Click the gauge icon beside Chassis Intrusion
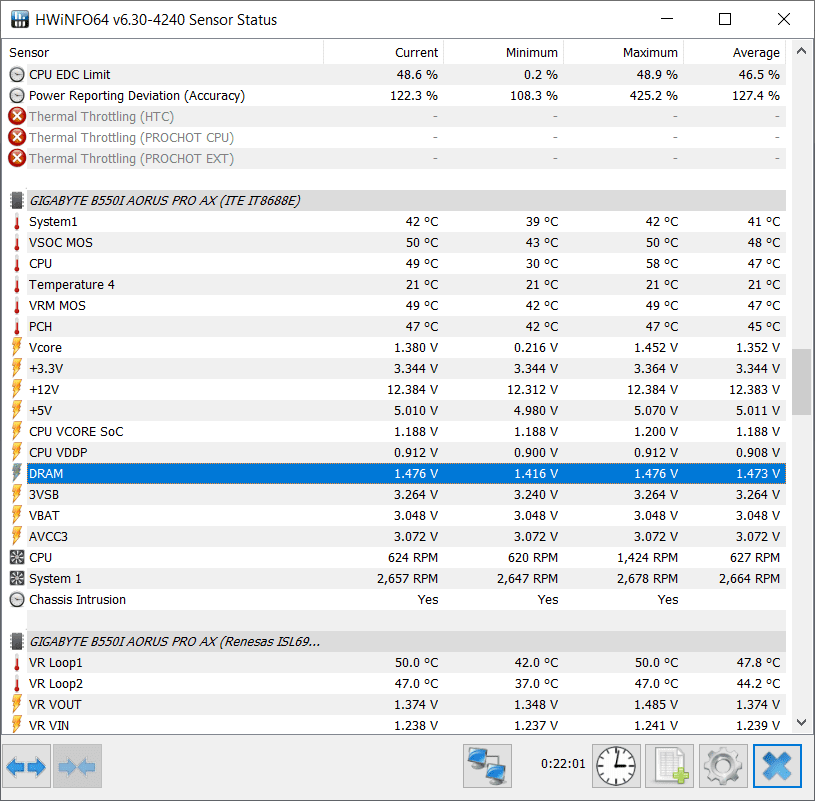The image size is (815, 801). [17, 599]
